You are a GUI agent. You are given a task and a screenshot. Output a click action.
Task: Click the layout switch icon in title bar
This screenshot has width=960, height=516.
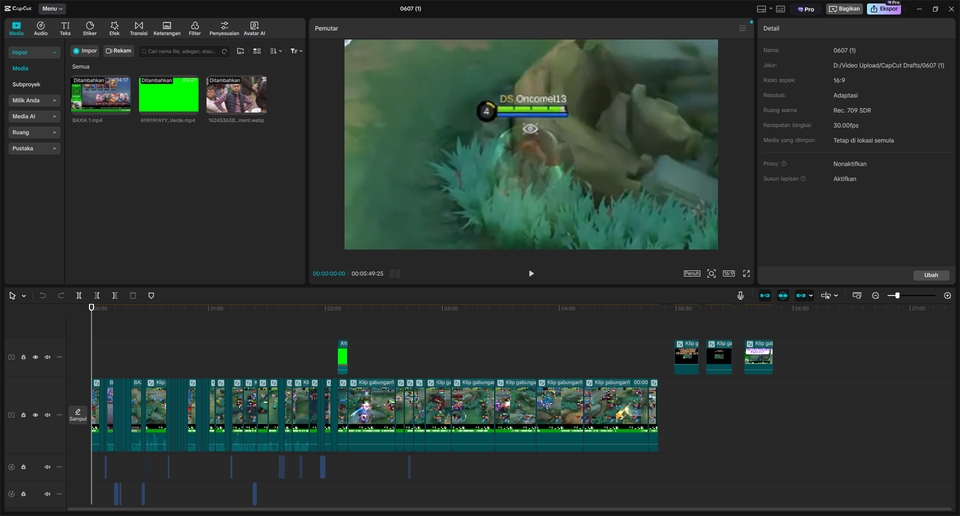click(764, 9)
